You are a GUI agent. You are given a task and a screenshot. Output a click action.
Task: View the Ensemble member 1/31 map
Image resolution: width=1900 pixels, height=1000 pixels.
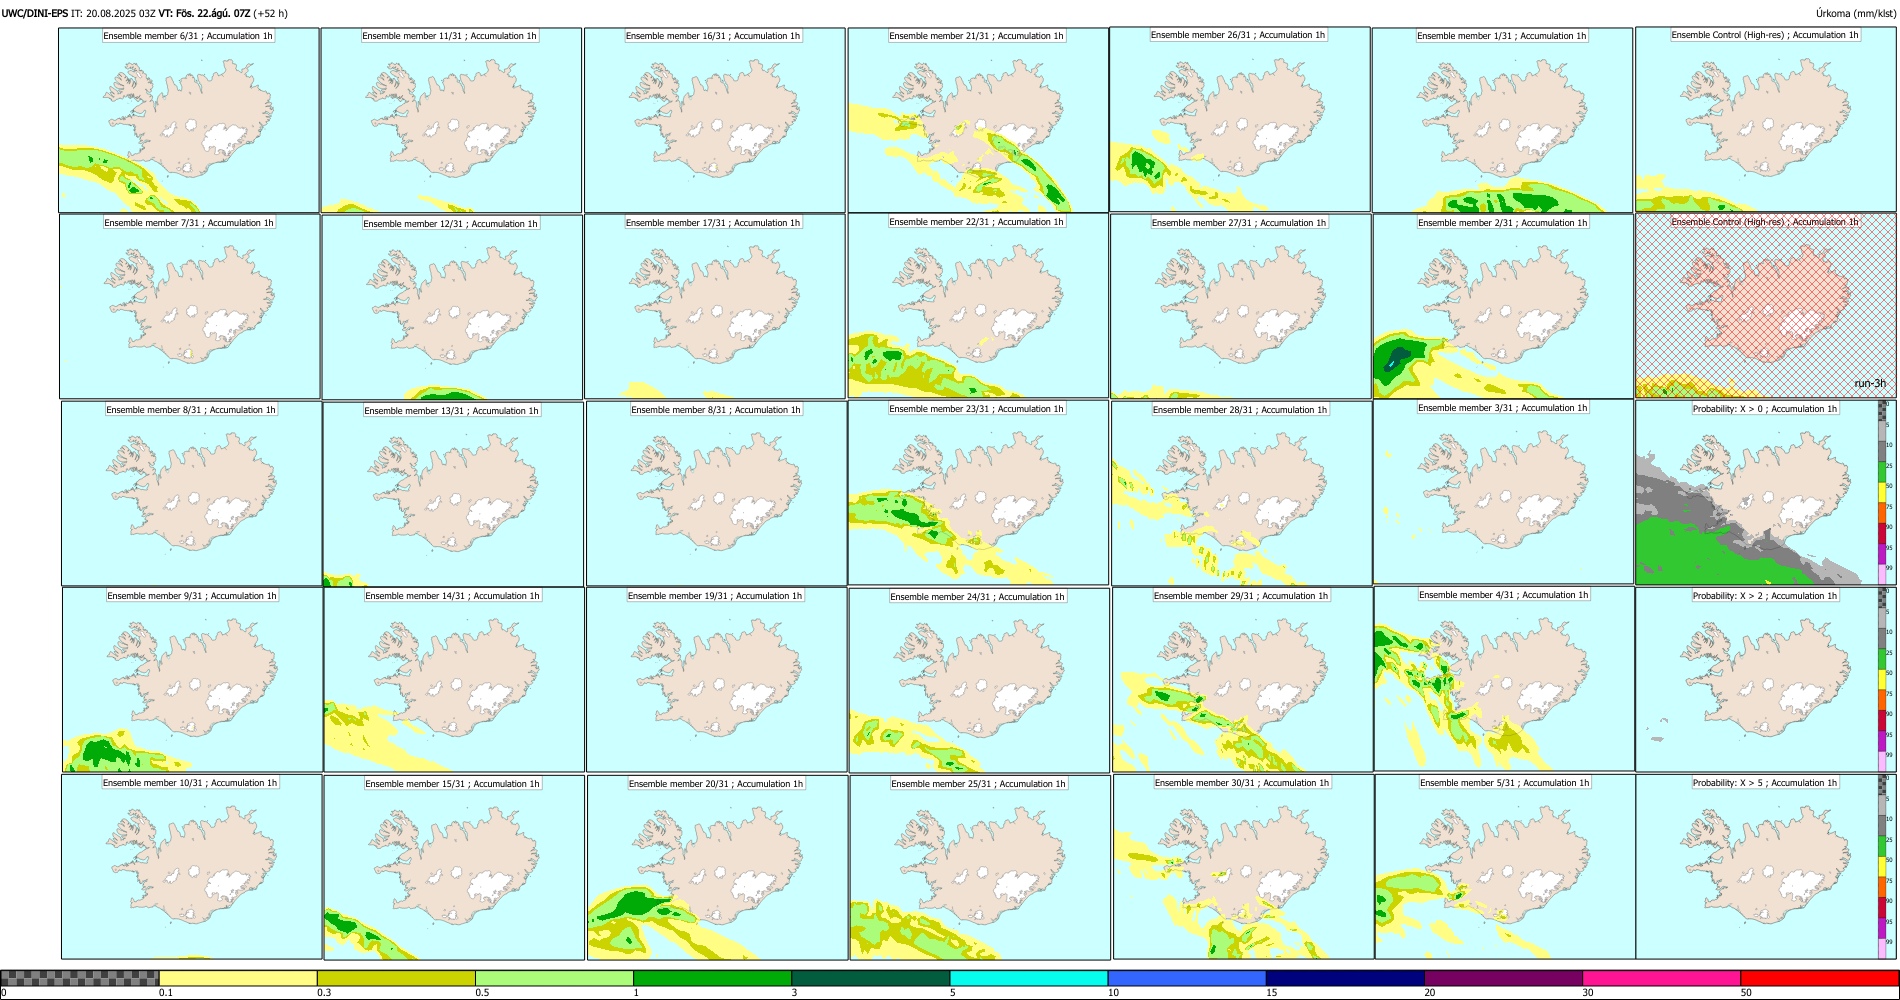1503,119
